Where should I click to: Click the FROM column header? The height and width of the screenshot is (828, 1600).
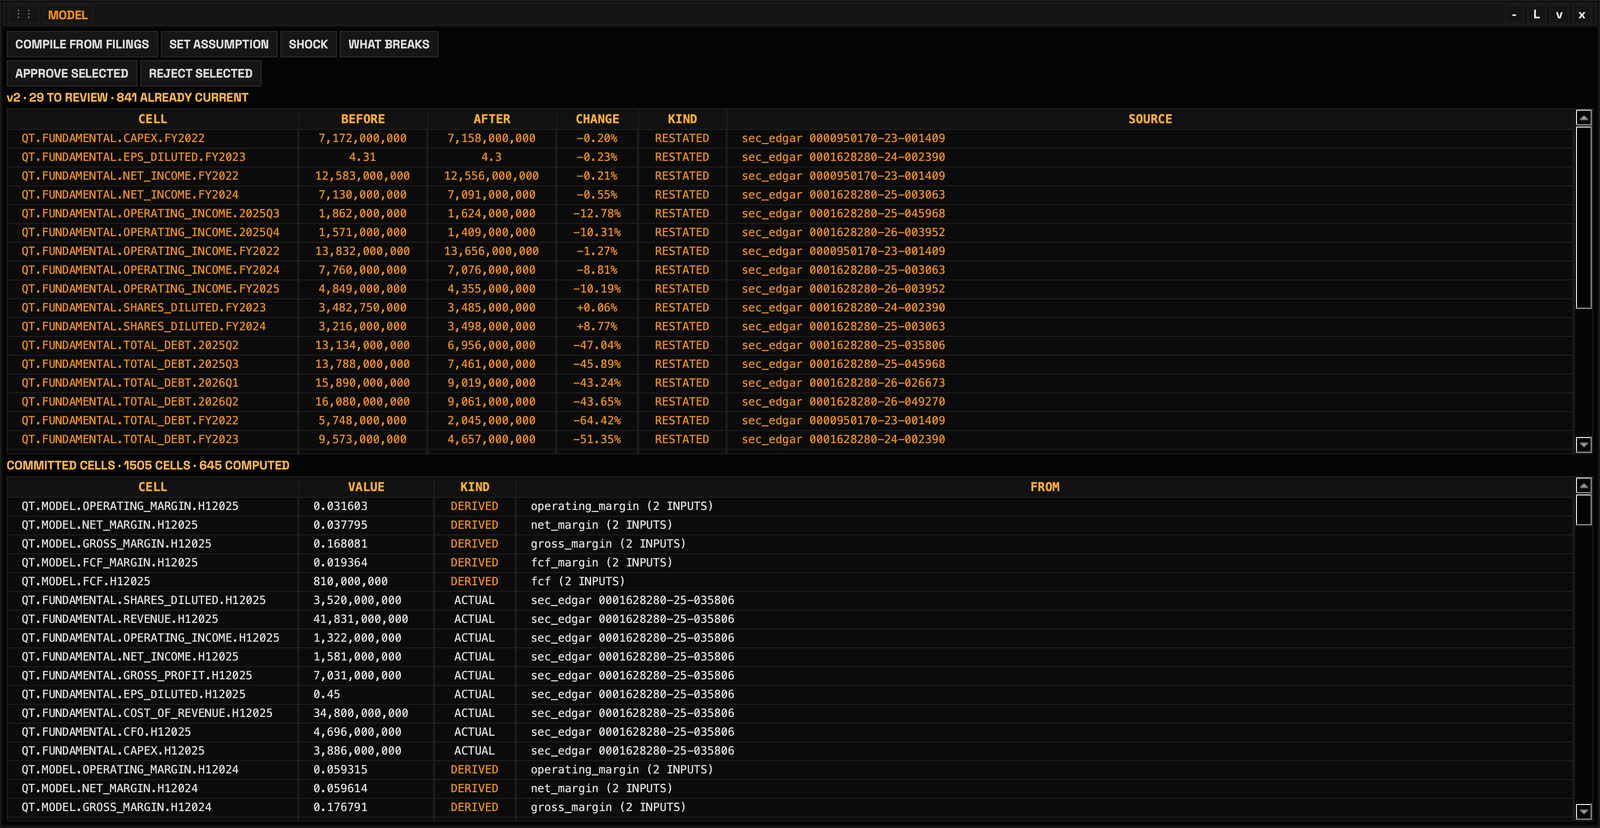(1045, 487)
